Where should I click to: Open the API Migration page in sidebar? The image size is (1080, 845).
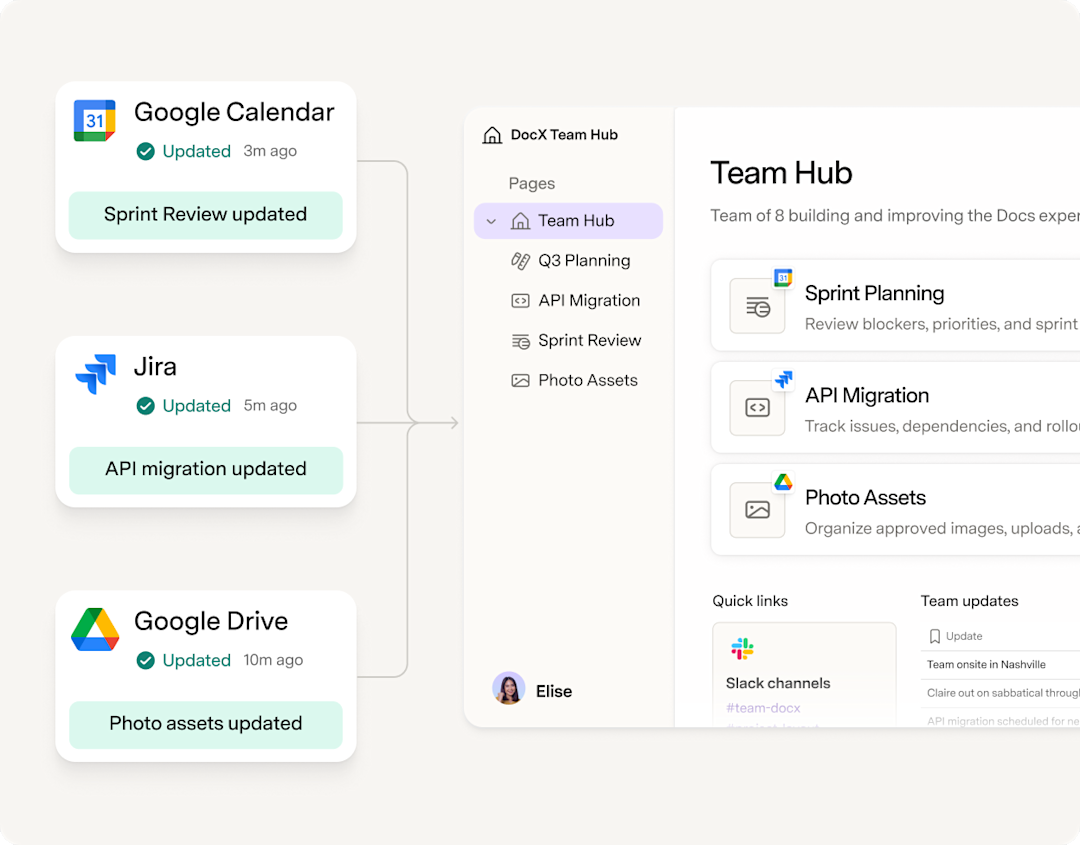589,301
